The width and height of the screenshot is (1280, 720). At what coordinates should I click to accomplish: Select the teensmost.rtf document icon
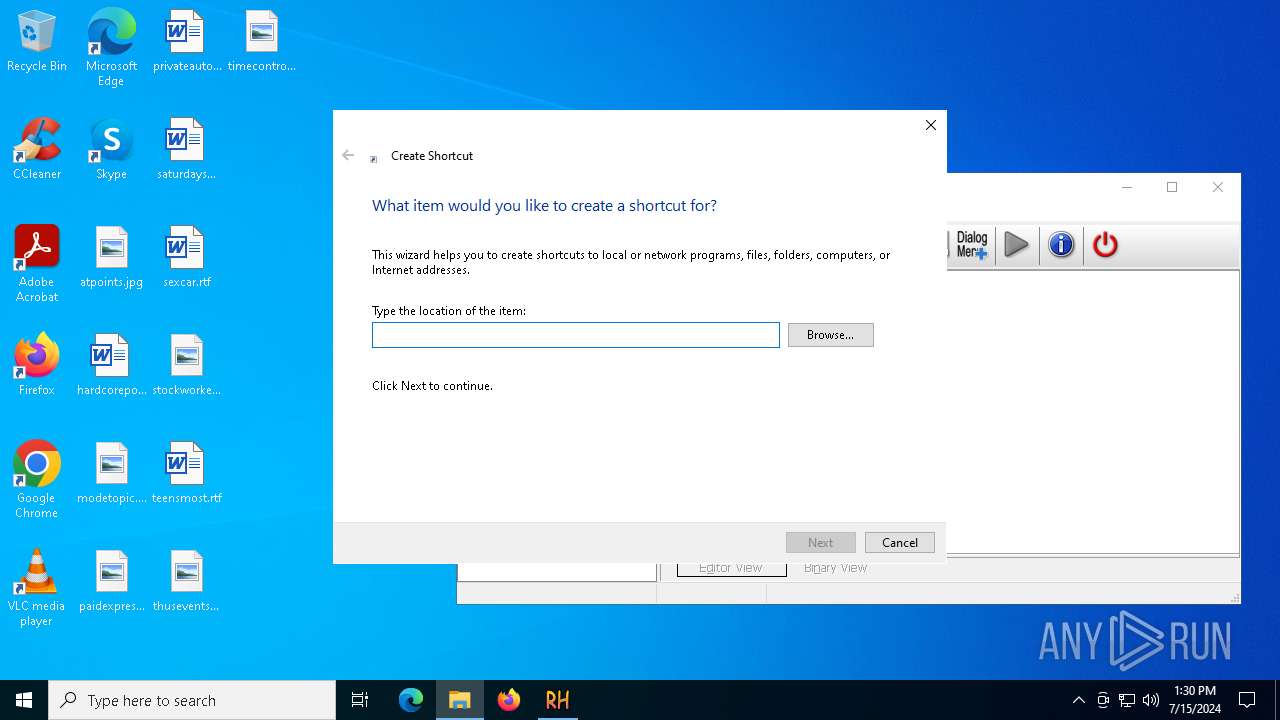coord(186,473)
